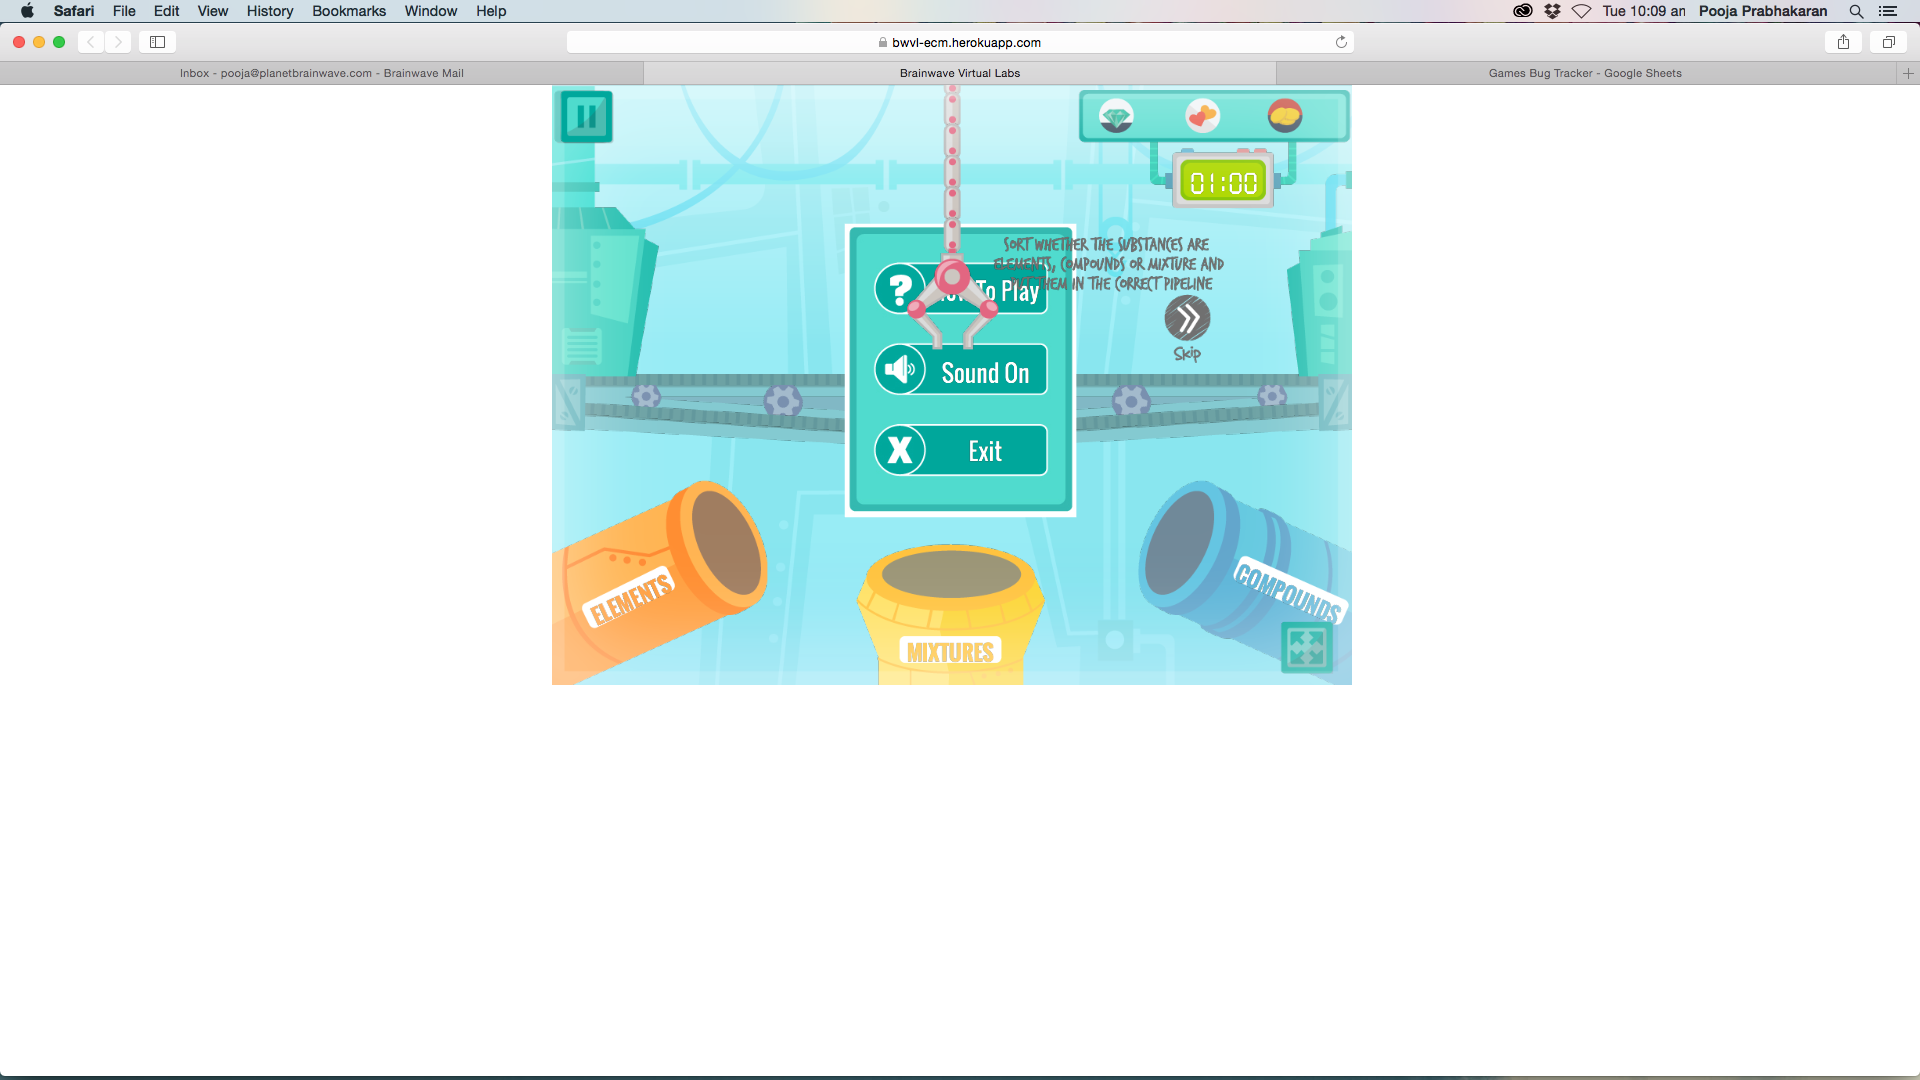Screen dimensions: 1920x1080
Task: Go back in Safari
Action: (91, 42)
